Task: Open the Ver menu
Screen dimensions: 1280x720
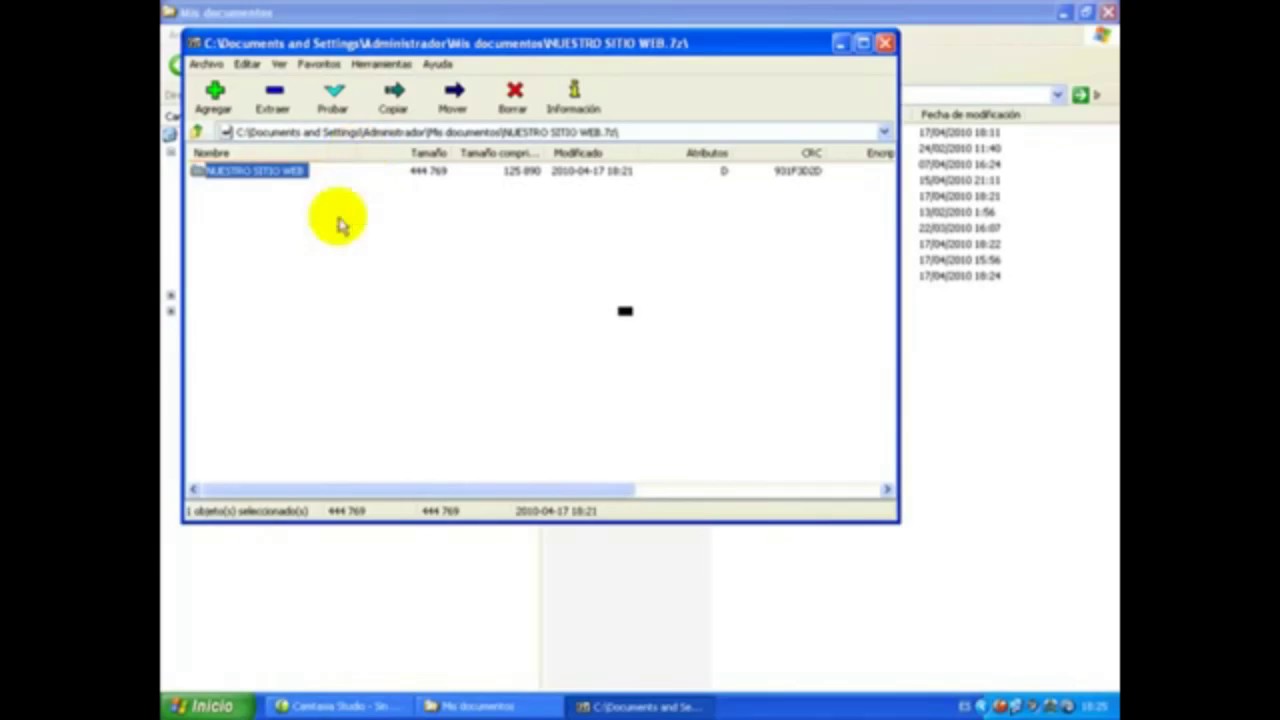Action: tap(279, 64)
